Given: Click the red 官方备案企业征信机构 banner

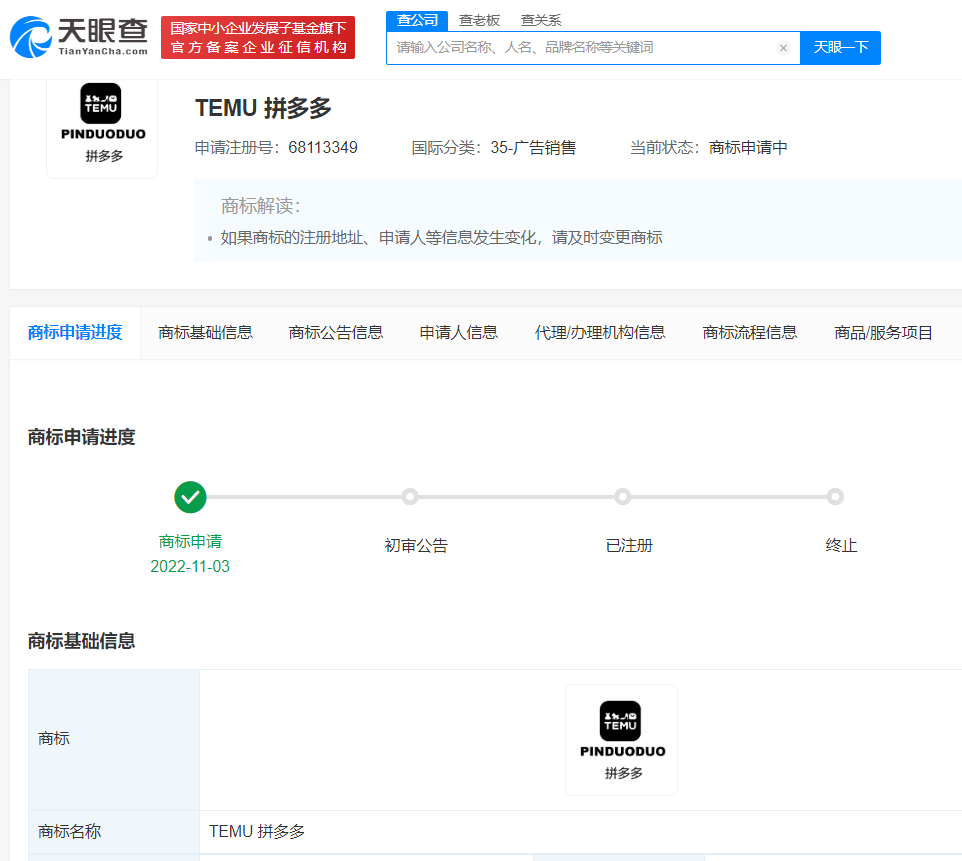Looking at the screenshot, I should tap(258, 37).
